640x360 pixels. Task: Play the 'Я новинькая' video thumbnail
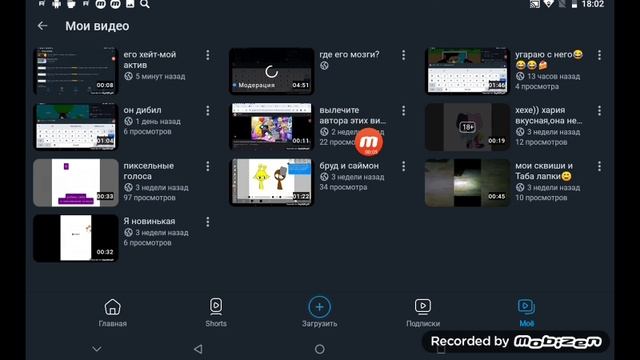click(76, 238)
